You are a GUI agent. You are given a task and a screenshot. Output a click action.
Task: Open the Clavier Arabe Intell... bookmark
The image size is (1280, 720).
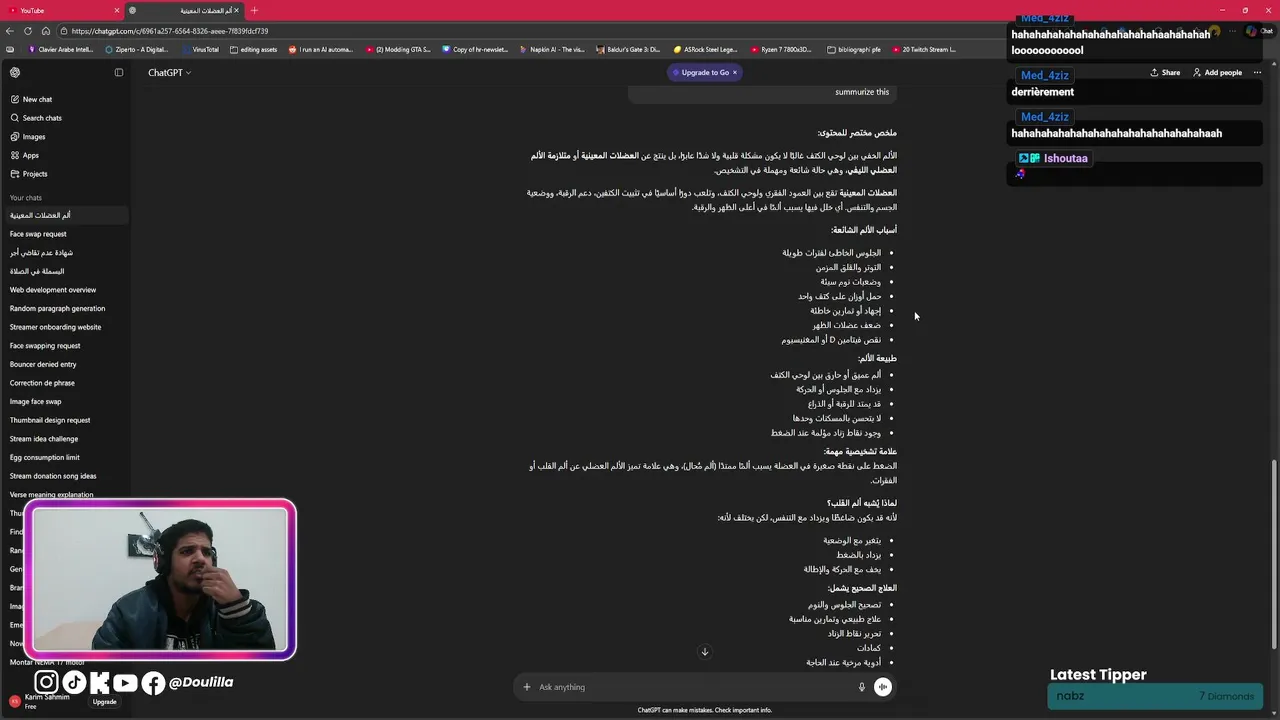pos(61,49)
